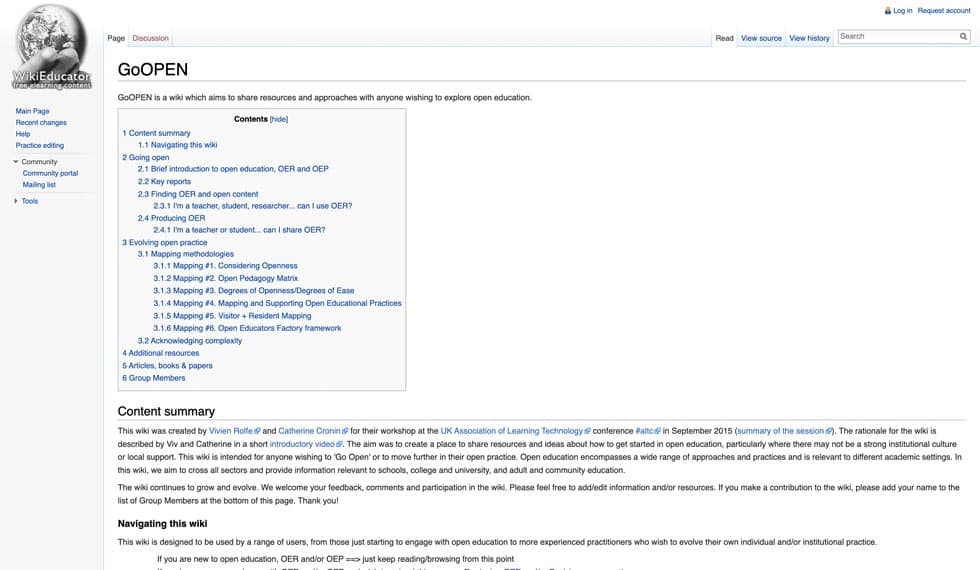The width and height of the screenshot is (980, 570).
Task: Collapse the Community sidebar section
Action: [16, 162]
